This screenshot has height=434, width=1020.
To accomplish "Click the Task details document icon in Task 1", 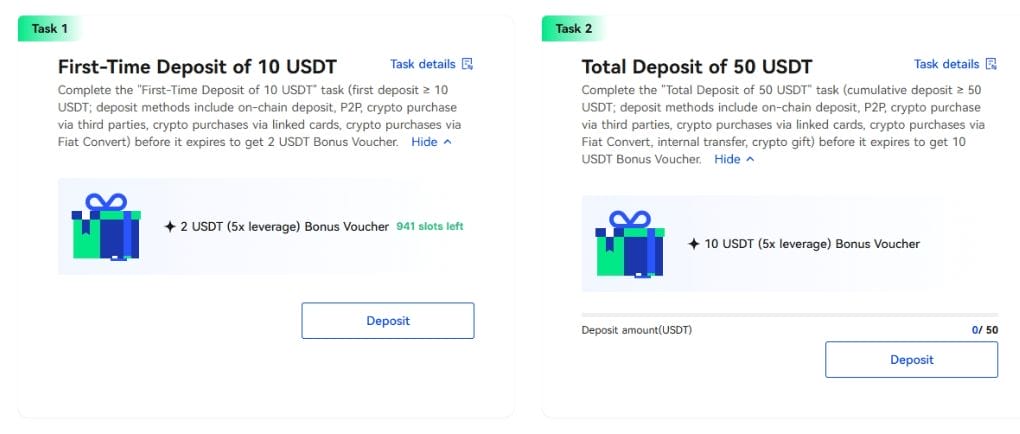I will click(467, 64).
